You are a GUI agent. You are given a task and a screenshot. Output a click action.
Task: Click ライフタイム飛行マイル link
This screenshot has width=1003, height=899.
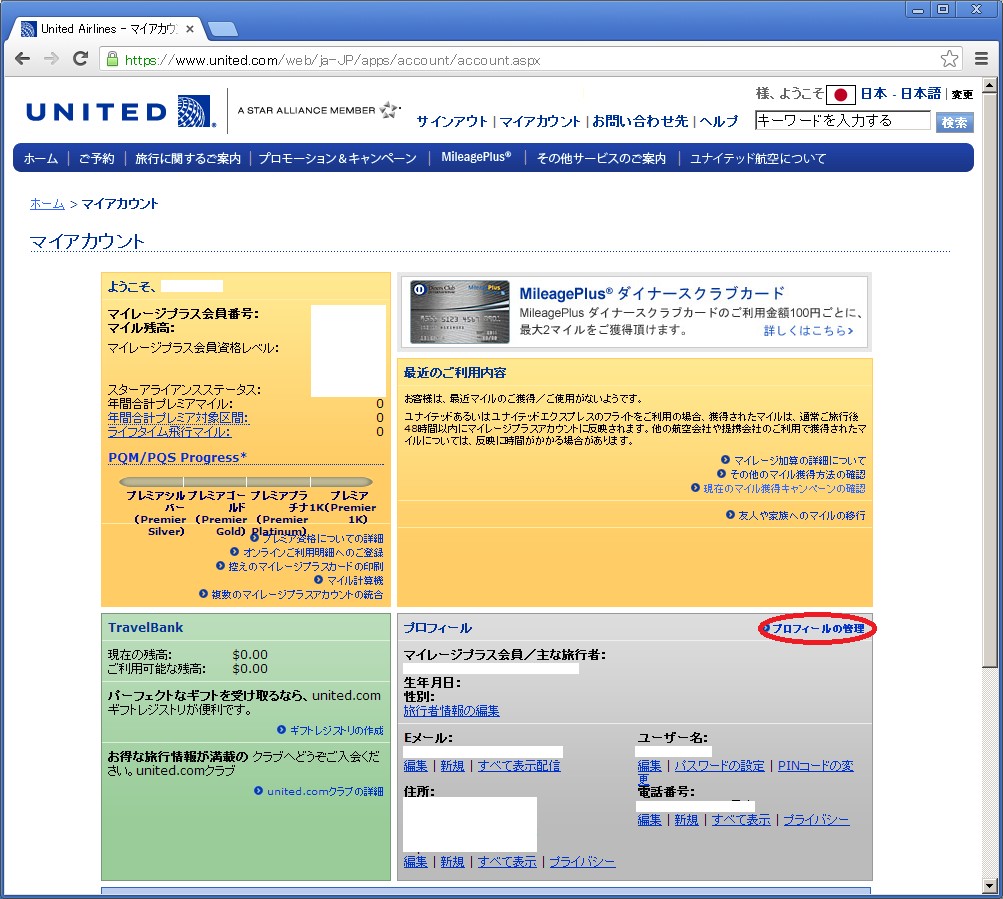point(170,432)
